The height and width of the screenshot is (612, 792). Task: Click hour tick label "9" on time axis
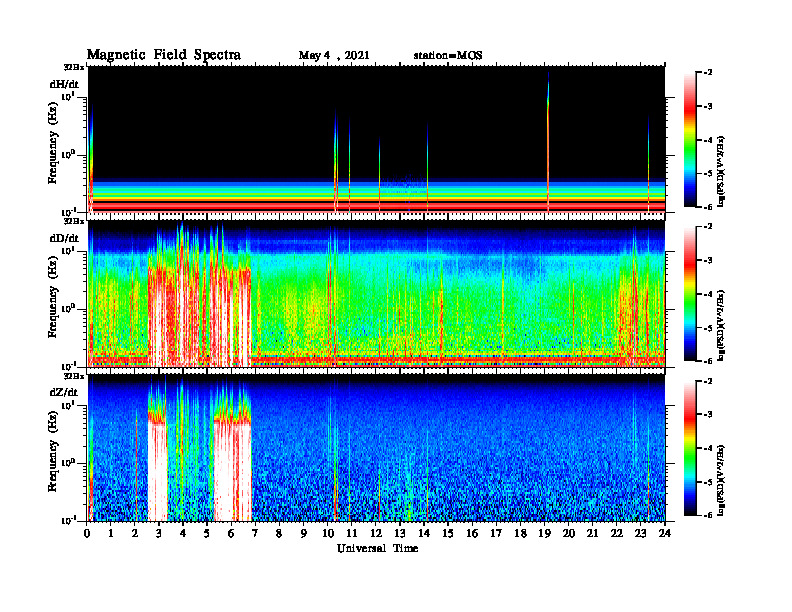pos(304,533)
